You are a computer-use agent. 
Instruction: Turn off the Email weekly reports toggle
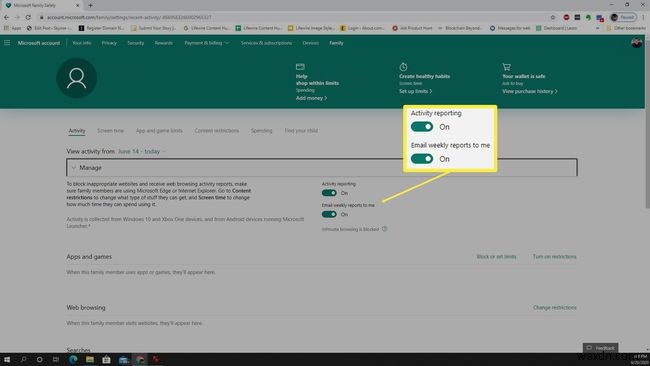point(329,214)
